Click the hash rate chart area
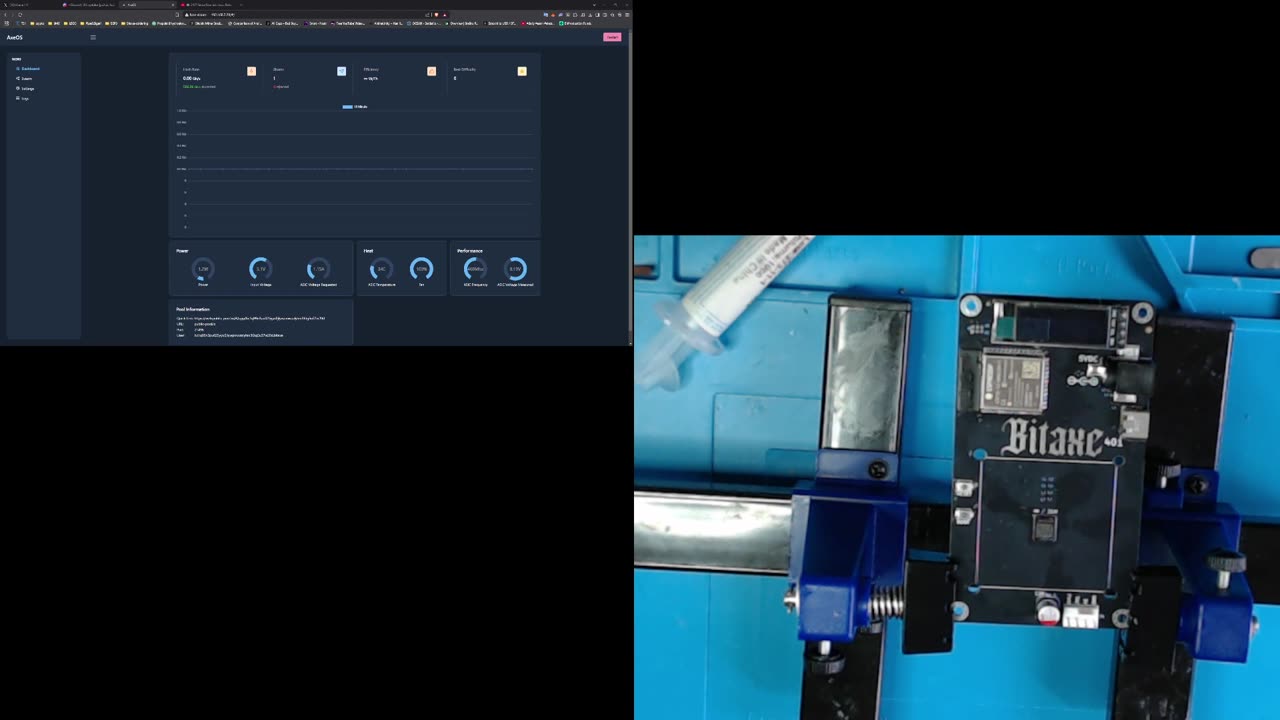The image size is (1280, 720). (x=354, y=170)
